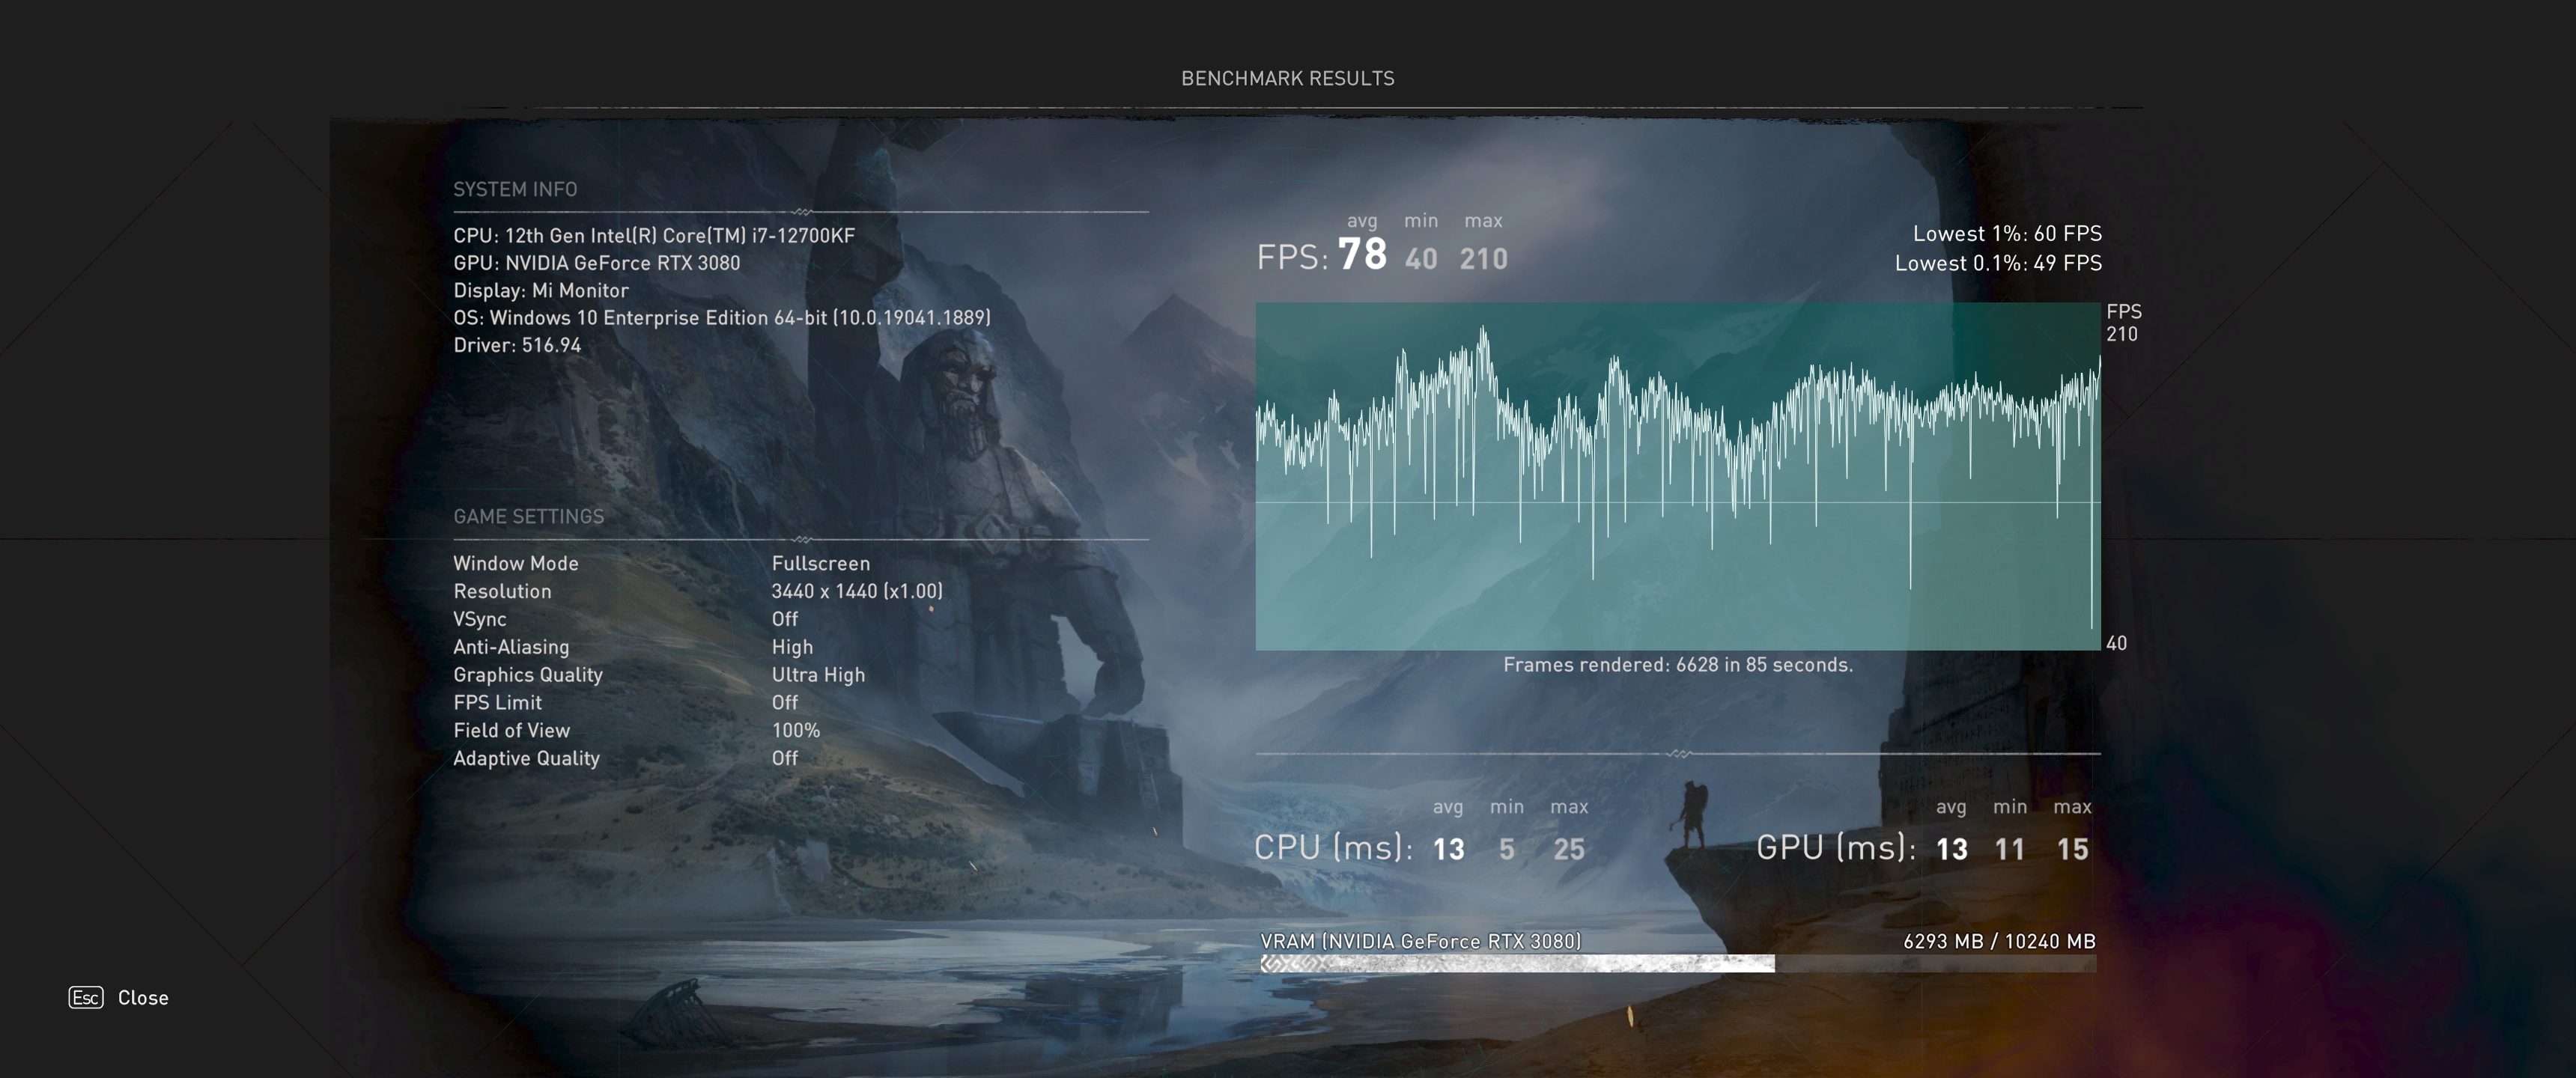Click the 3440 x 1440 (x1.00) value
The width and height of the screenshot is (2576, 1078).
pyautogui.click(x=857, y=591)
